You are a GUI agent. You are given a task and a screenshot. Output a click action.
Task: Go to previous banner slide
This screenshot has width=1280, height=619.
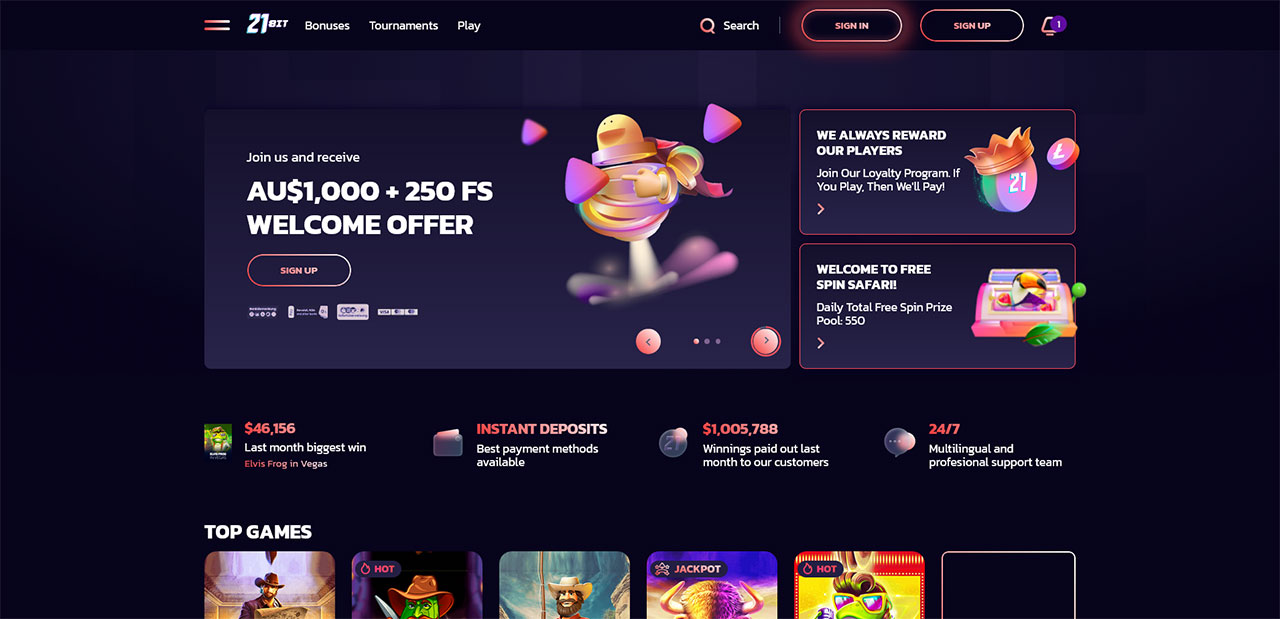click(x=648, y=341)
